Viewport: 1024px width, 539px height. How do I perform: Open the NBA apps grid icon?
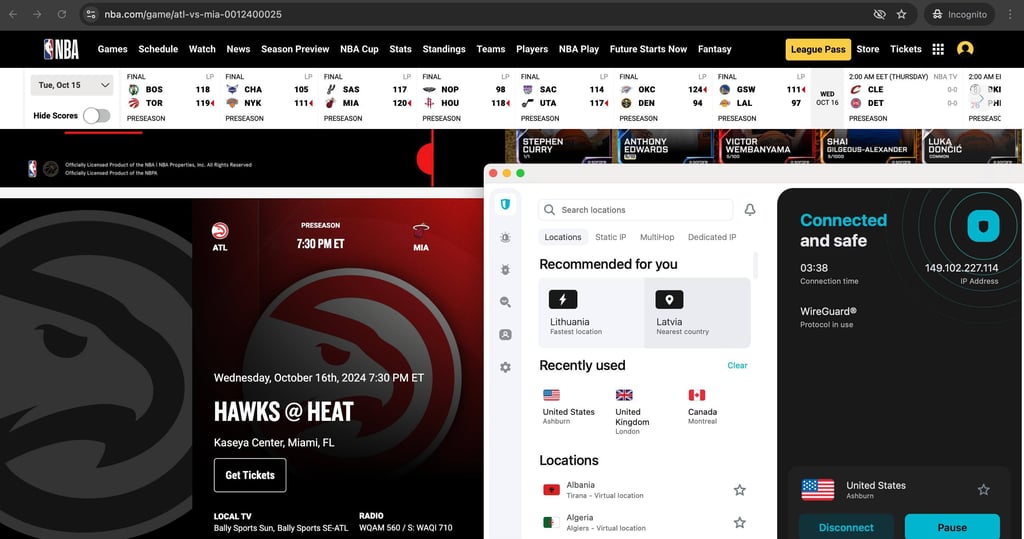(938, 49)
